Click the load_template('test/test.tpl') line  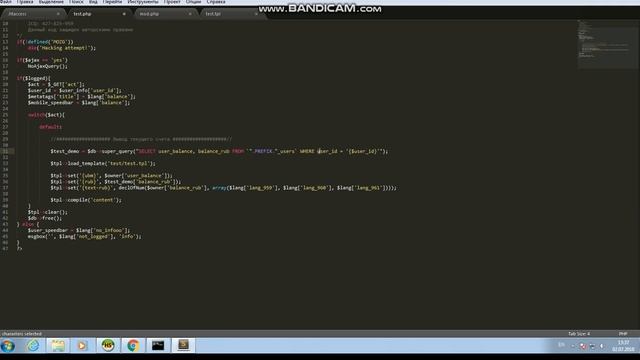(x=103, y=163)
